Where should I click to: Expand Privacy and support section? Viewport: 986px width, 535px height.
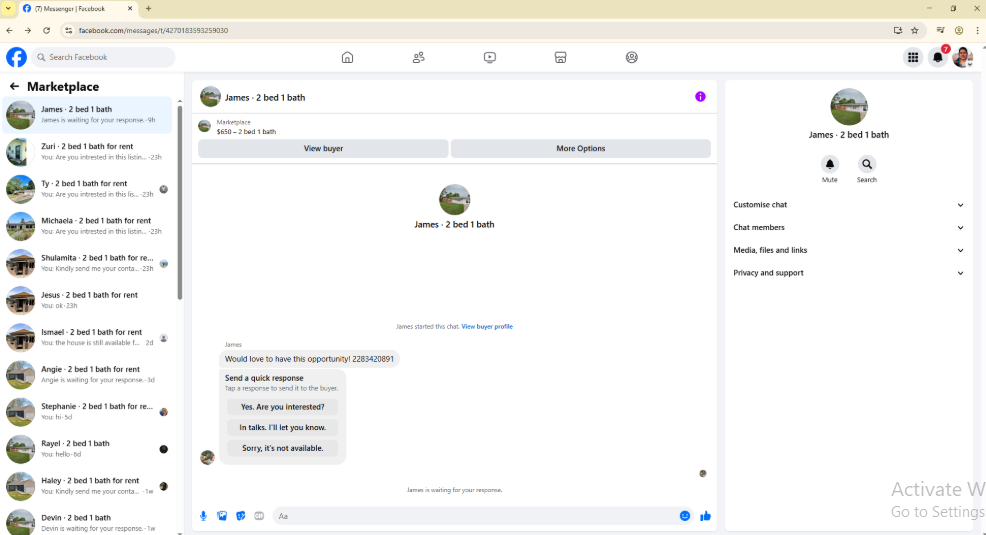(x=848, y=273)
